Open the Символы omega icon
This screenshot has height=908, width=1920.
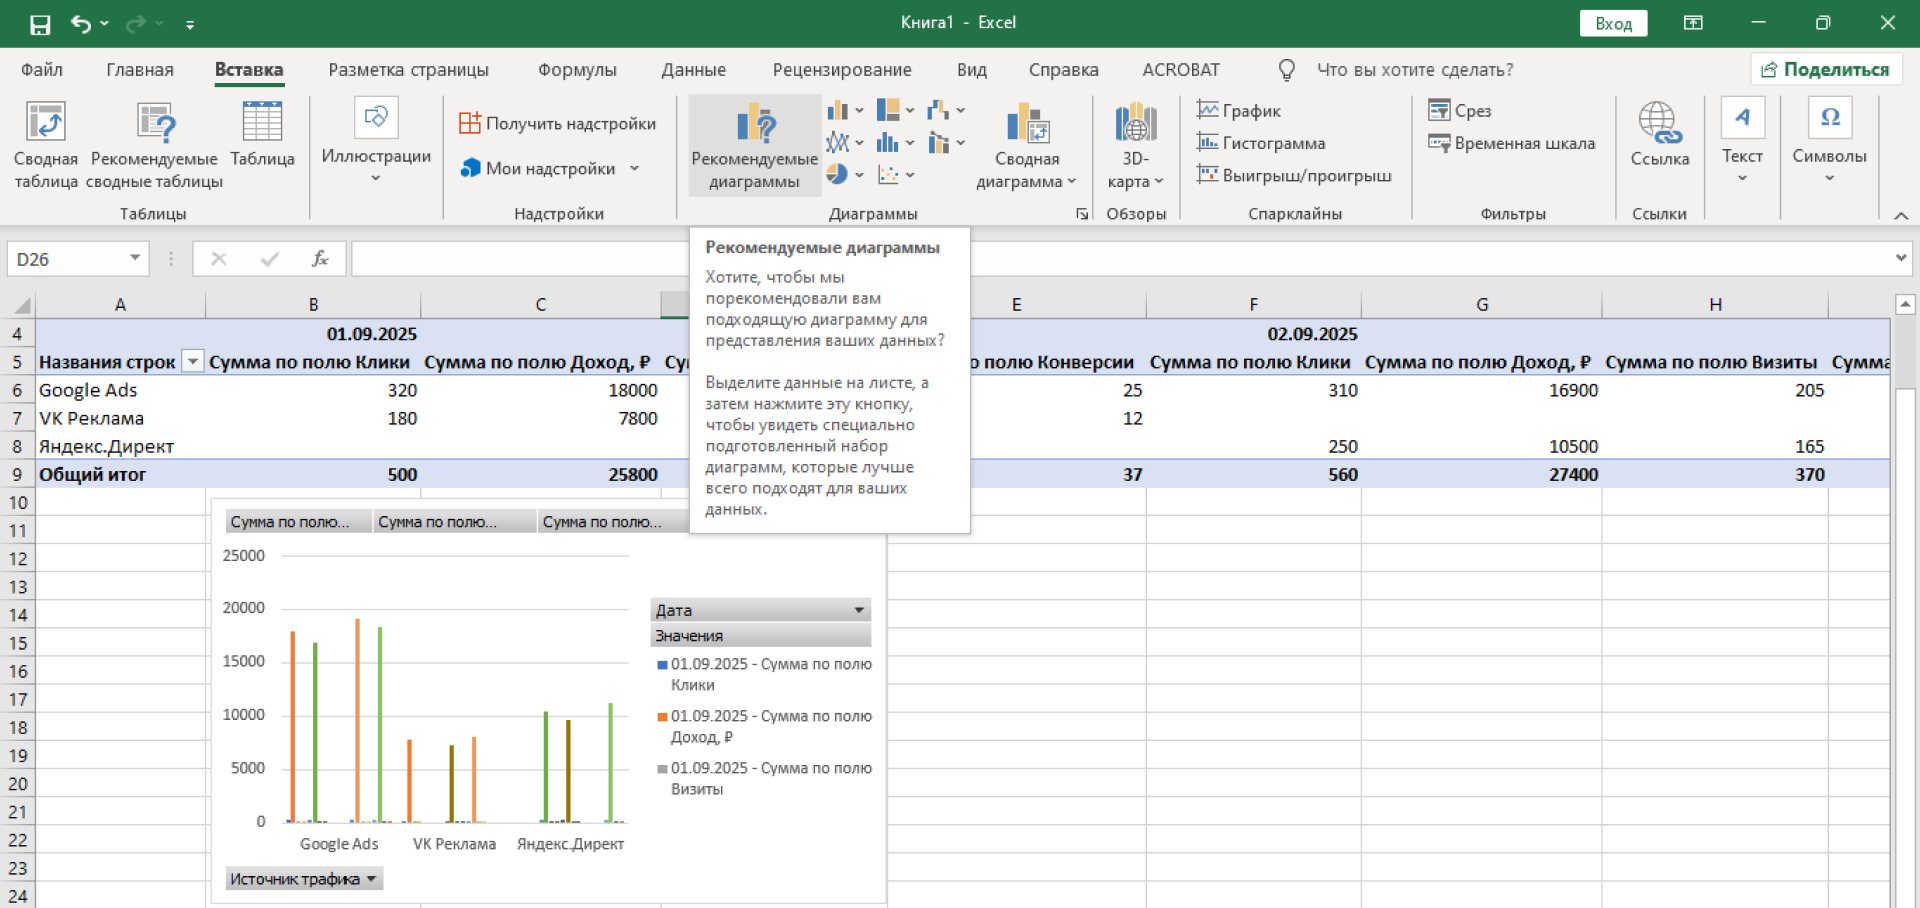(x=1829, y=118)
